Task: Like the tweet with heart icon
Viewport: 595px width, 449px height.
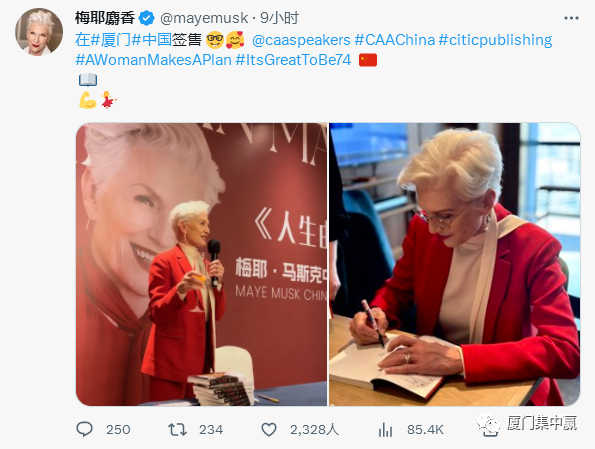Action: [x=269, y=429]
